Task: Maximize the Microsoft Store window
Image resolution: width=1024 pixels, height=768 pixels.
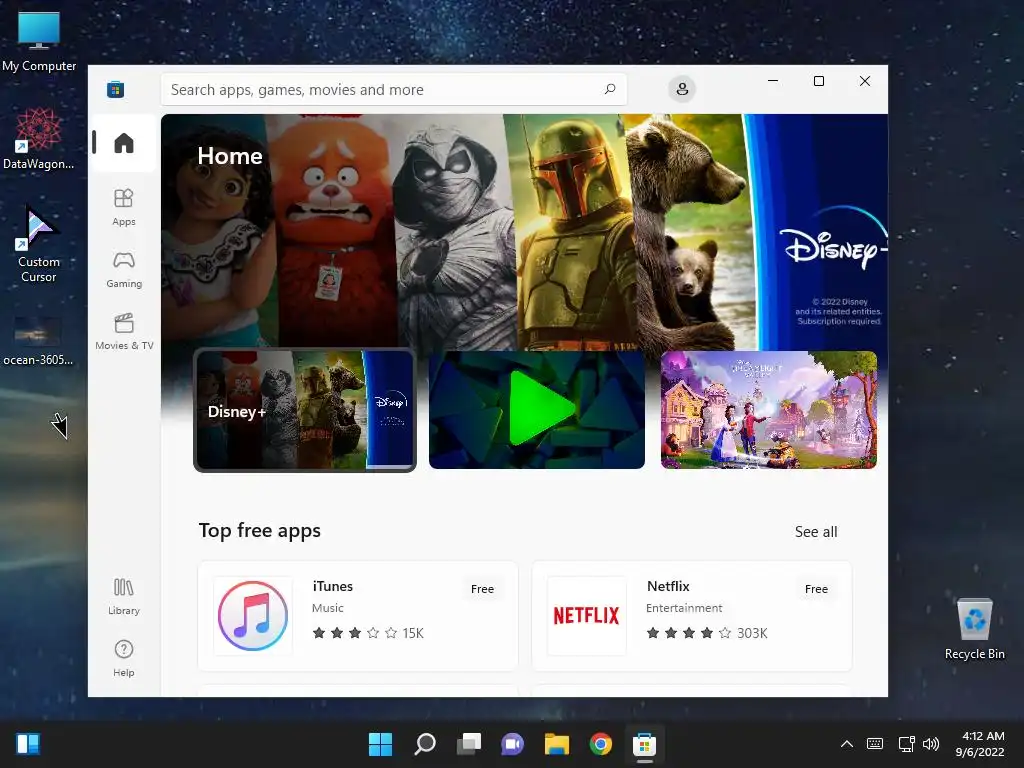Action: (819, 81)
